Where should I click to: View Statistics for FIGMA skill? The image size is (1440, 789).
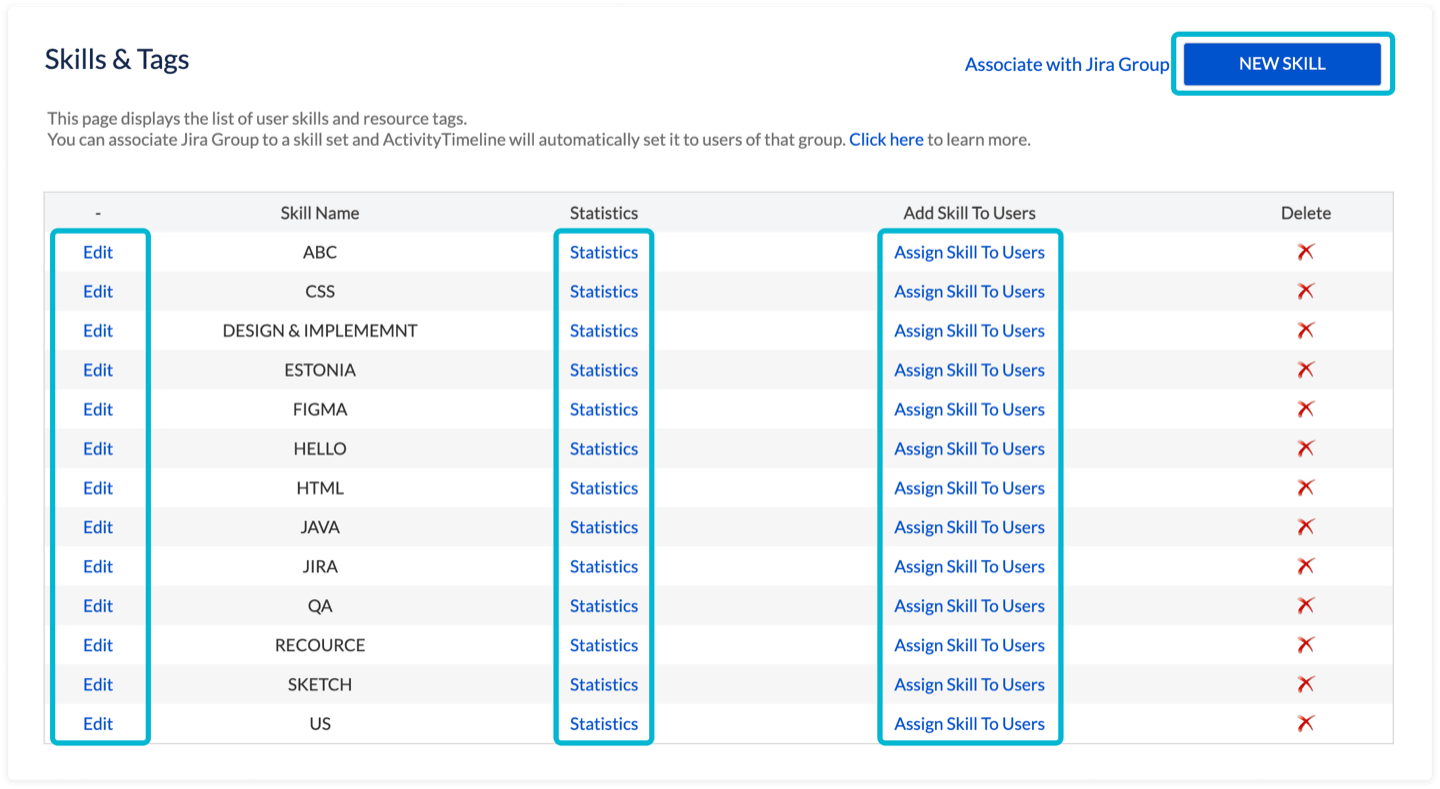pyautogui.click(x=604, y=409)
